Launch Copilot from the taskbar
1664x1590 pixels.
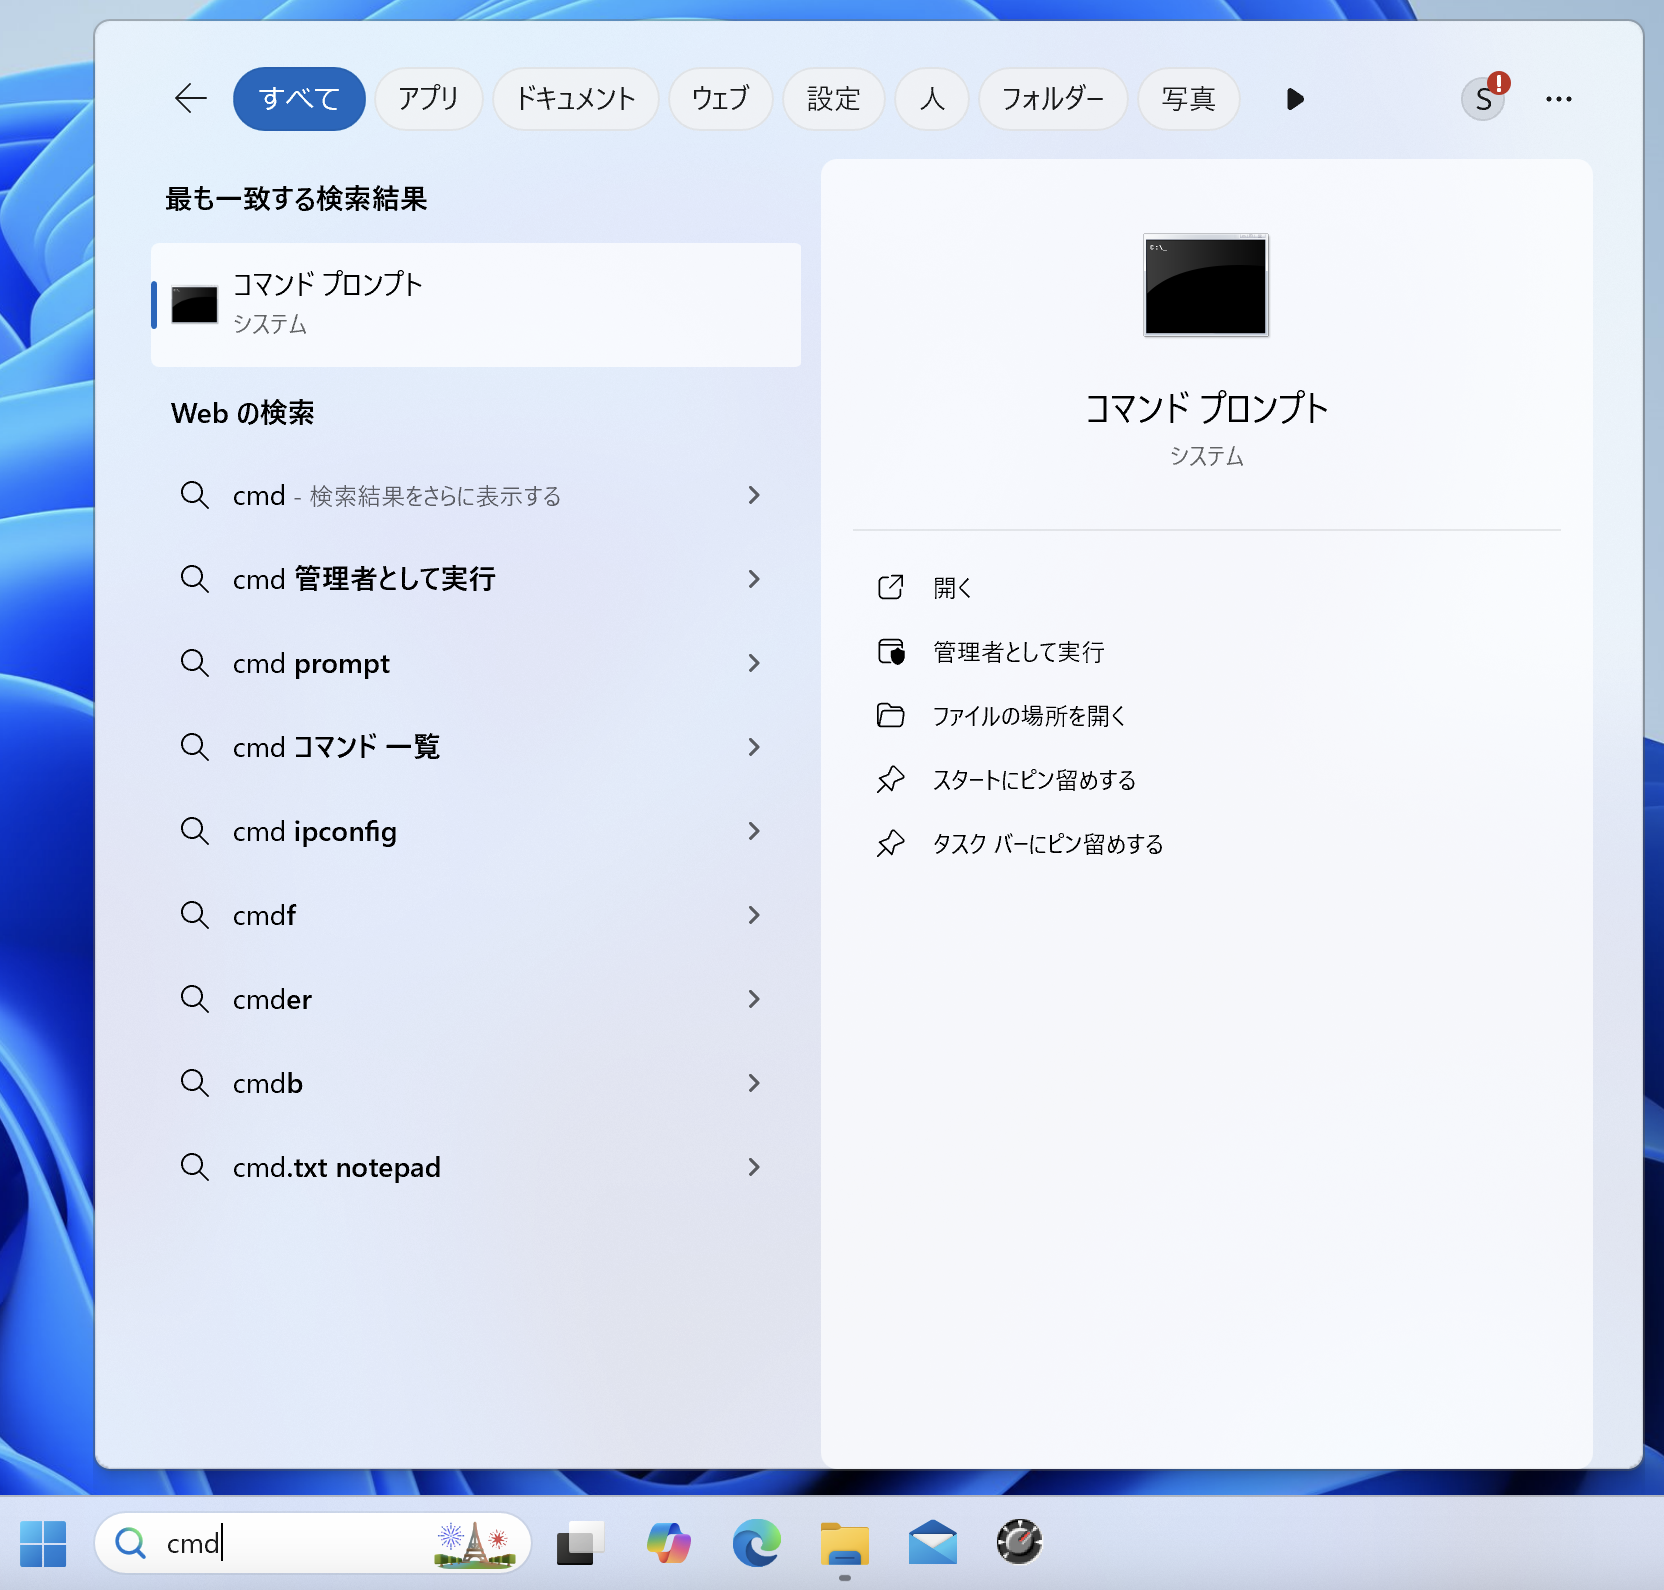[668, 1543]
